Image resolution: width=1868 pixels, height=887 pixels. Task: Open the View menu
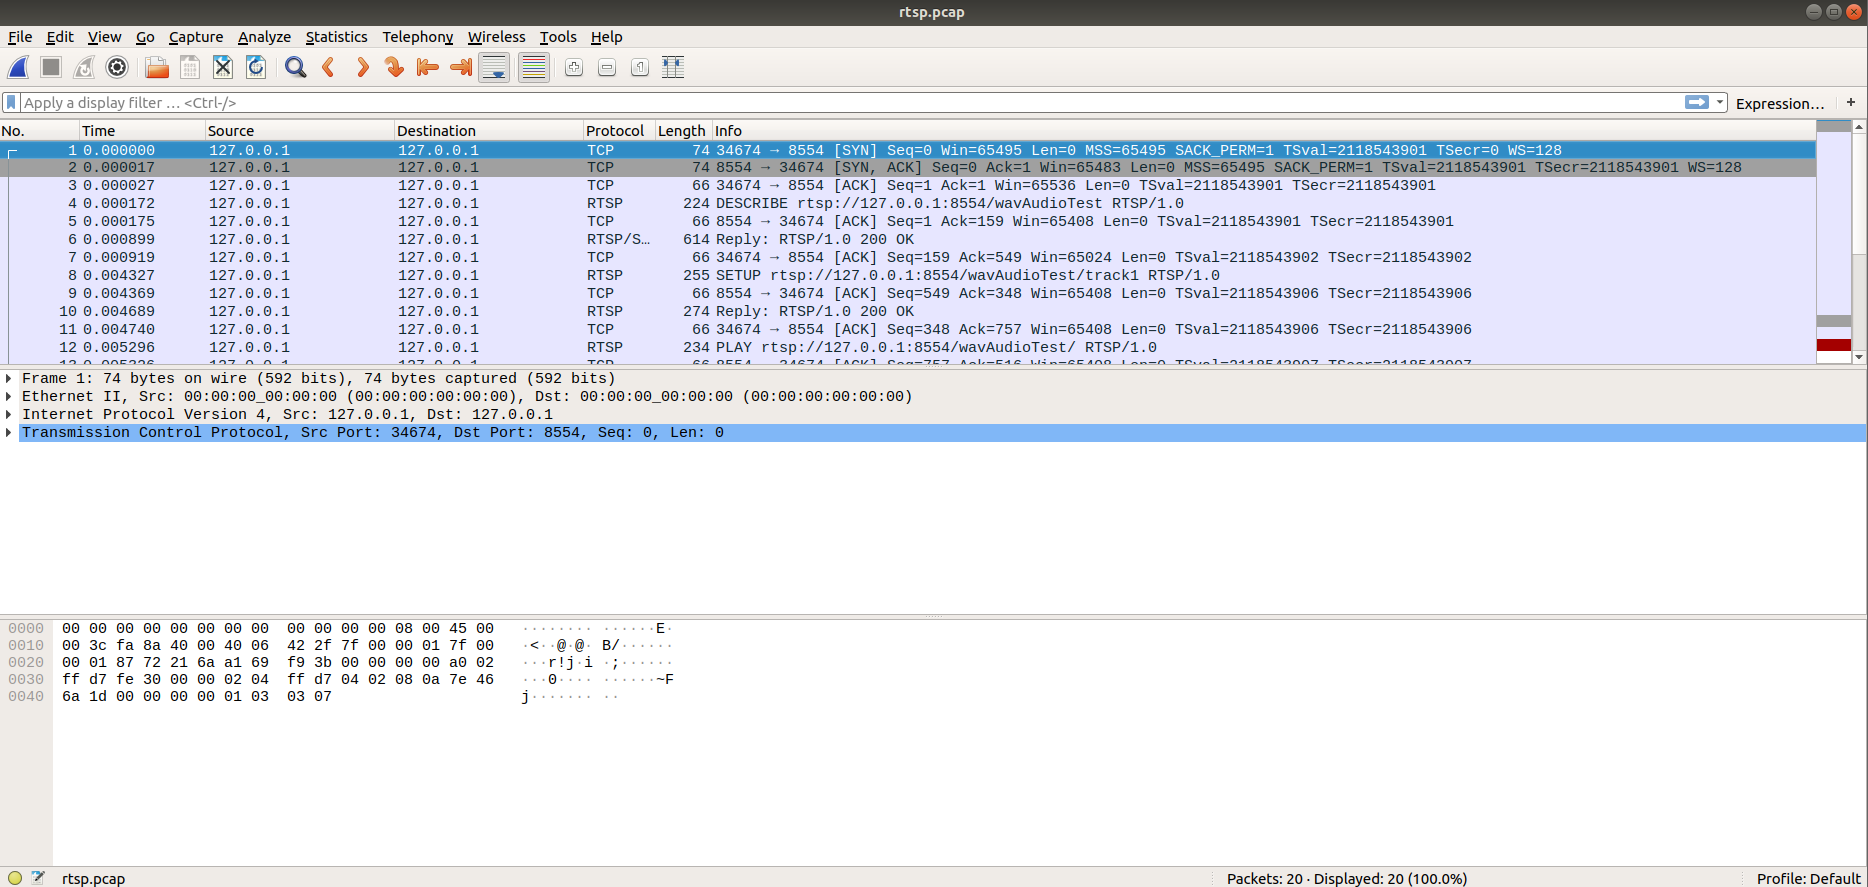pyautogui.click(x=104, y=37)
